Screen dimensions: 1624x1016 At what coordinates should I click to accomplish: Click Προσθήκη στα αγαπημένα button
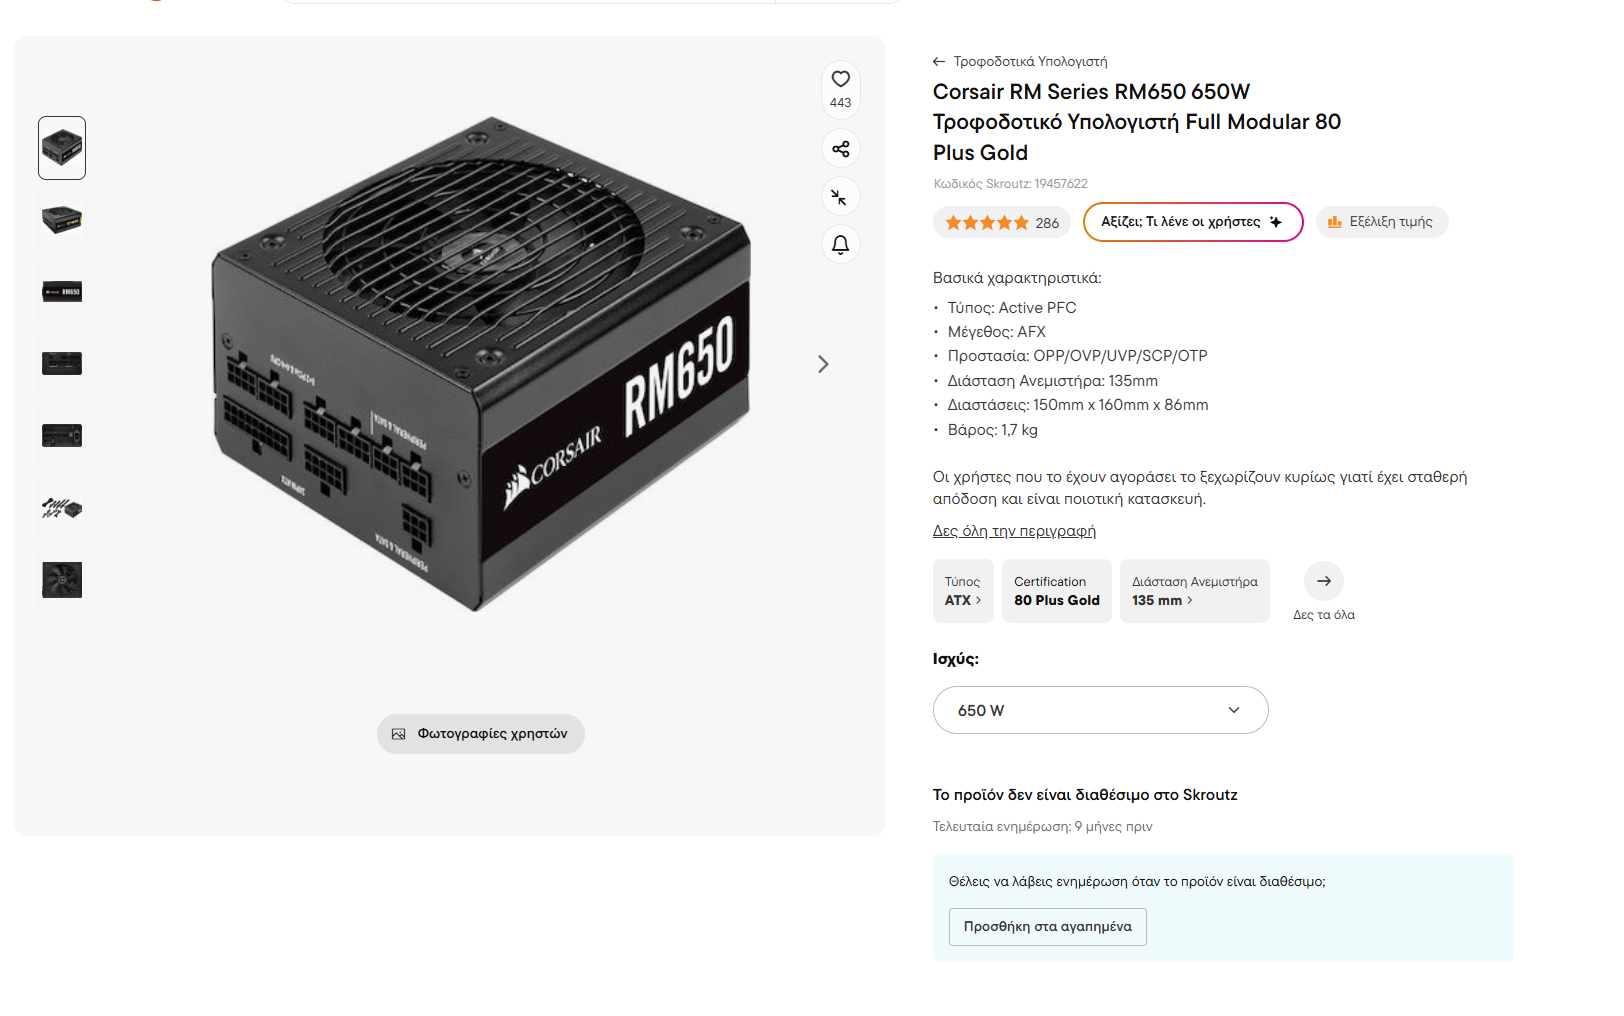pyautogui.click(x=1047, y=927)
